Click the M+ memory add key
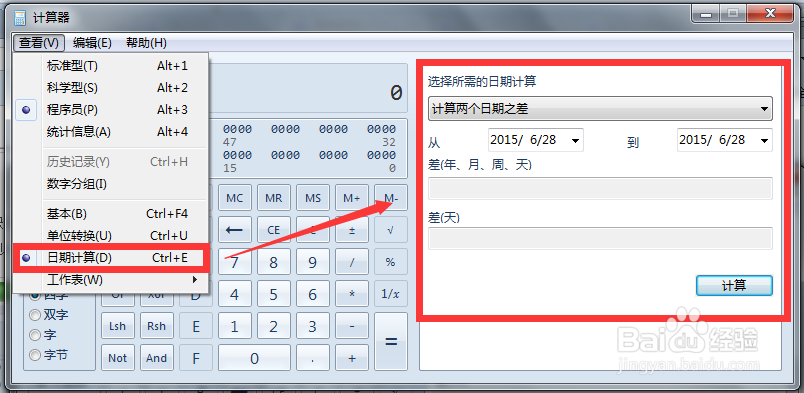This screenshot has width=804, height=393. [352, 198]
